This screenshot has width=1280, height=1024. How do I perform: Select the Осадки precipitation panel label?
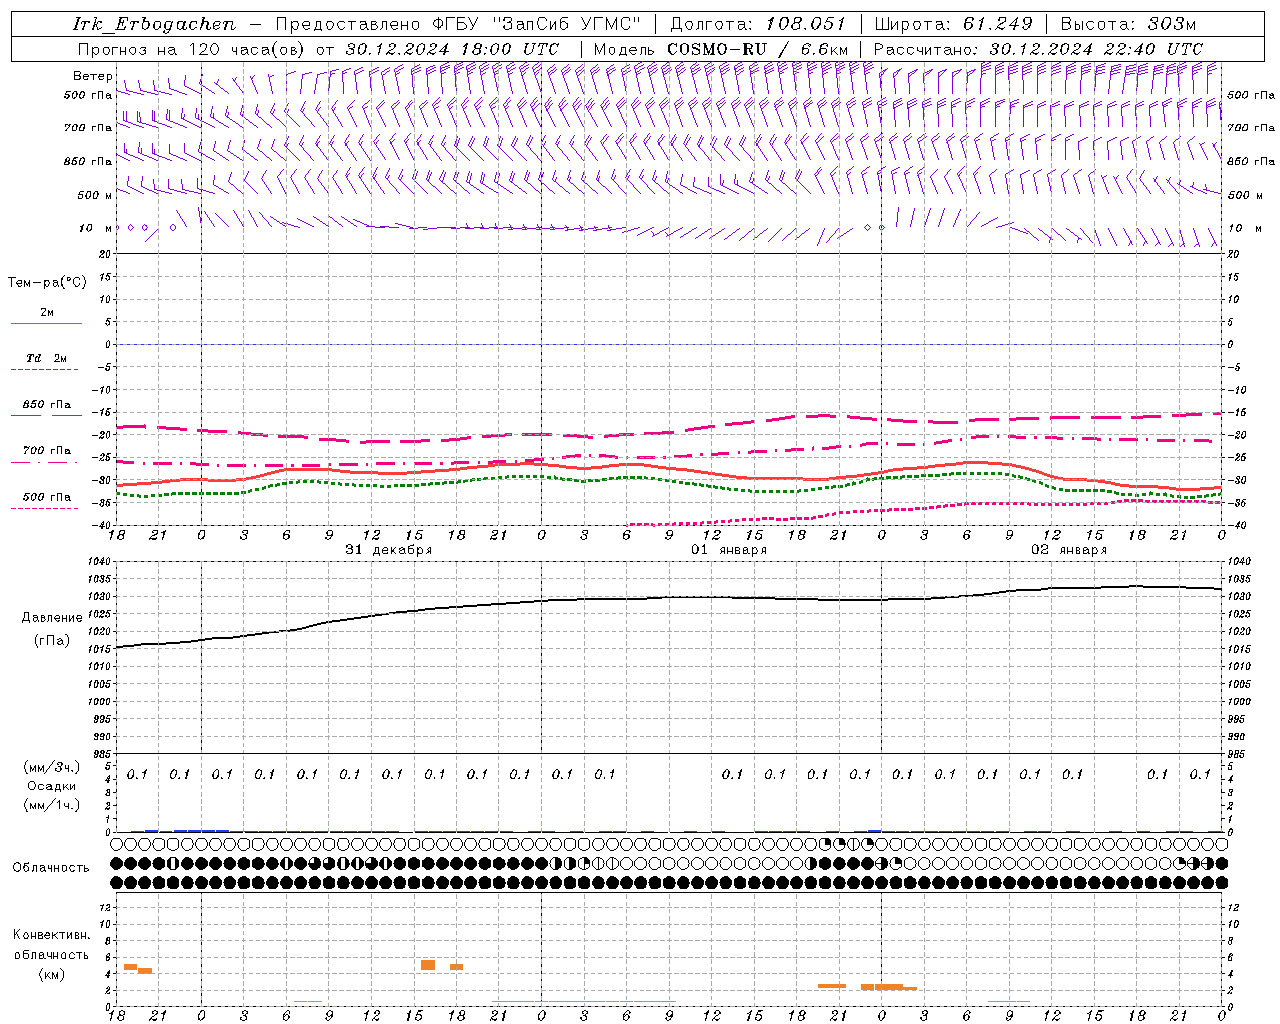pos(52,786)
